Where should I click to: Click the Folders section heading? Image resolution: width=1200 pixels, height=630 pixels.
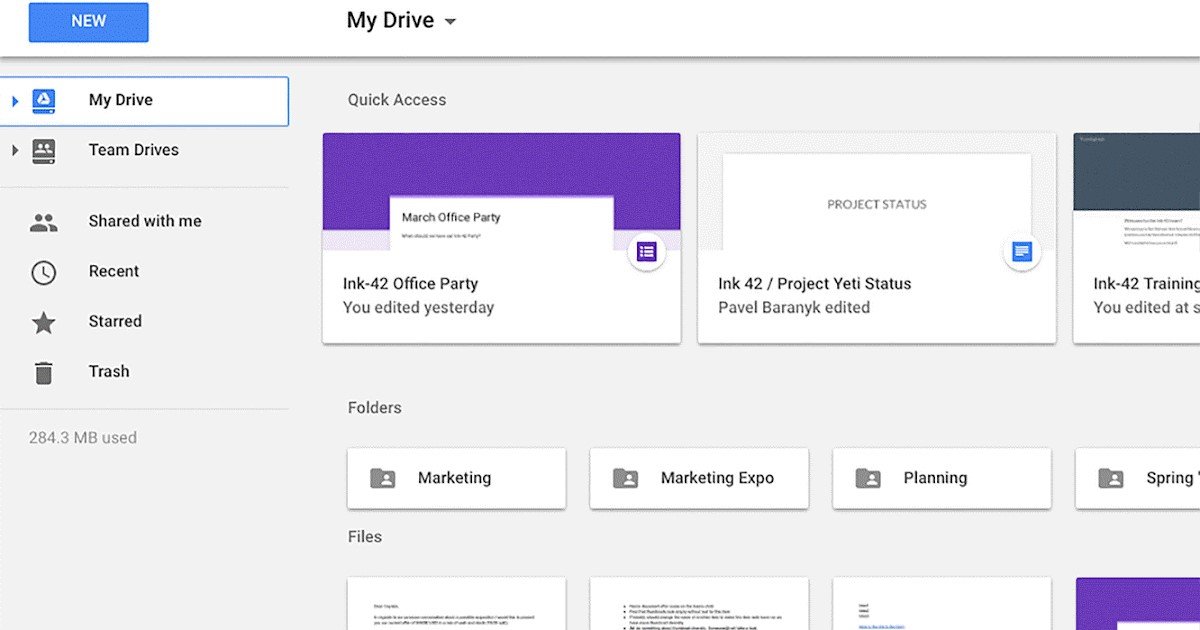(375, 408)
